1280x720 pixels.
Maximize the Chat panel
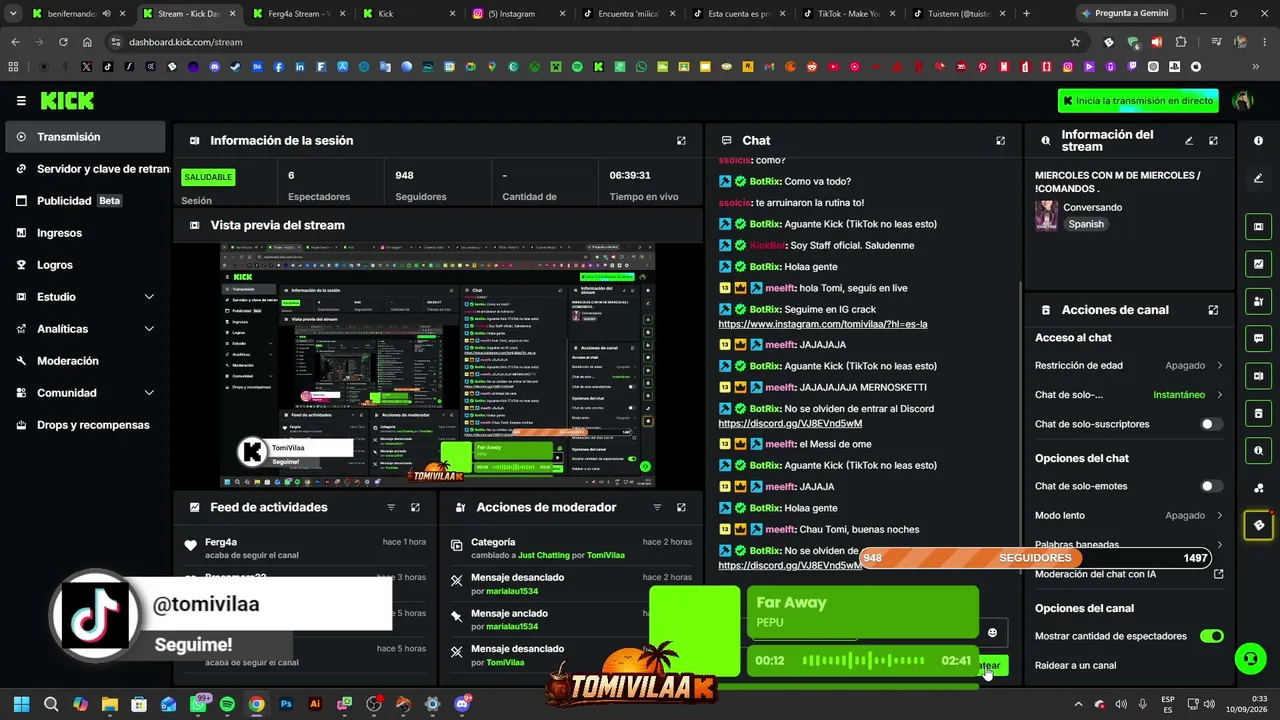[x=1000, y=141]
